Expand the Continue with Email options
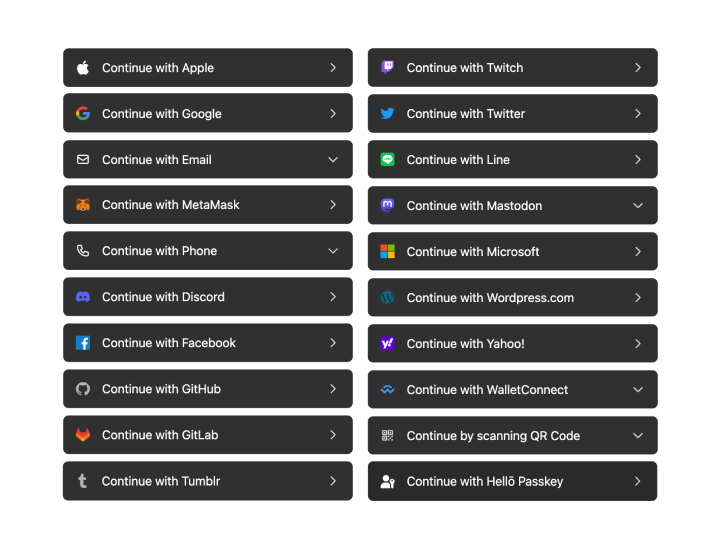Image resolution: width=721 pixels, height=549 pixels. pos(333,160)
